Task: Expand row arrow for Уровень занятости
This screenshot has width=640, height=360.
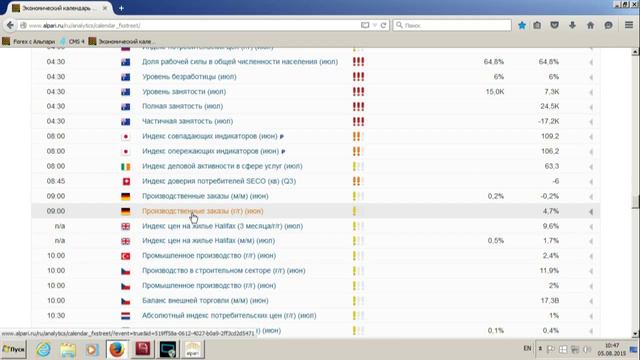Action: (591, 92)
